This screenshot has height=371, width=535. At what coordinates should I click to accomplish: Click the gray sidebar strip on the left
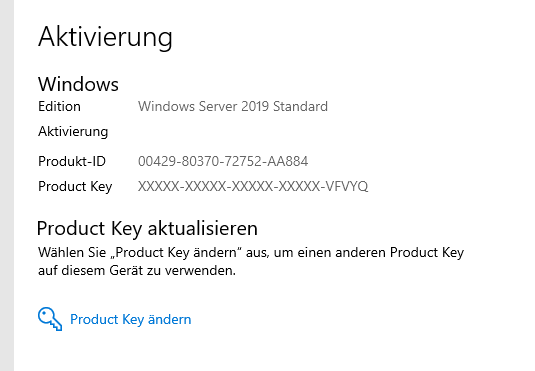7,185
